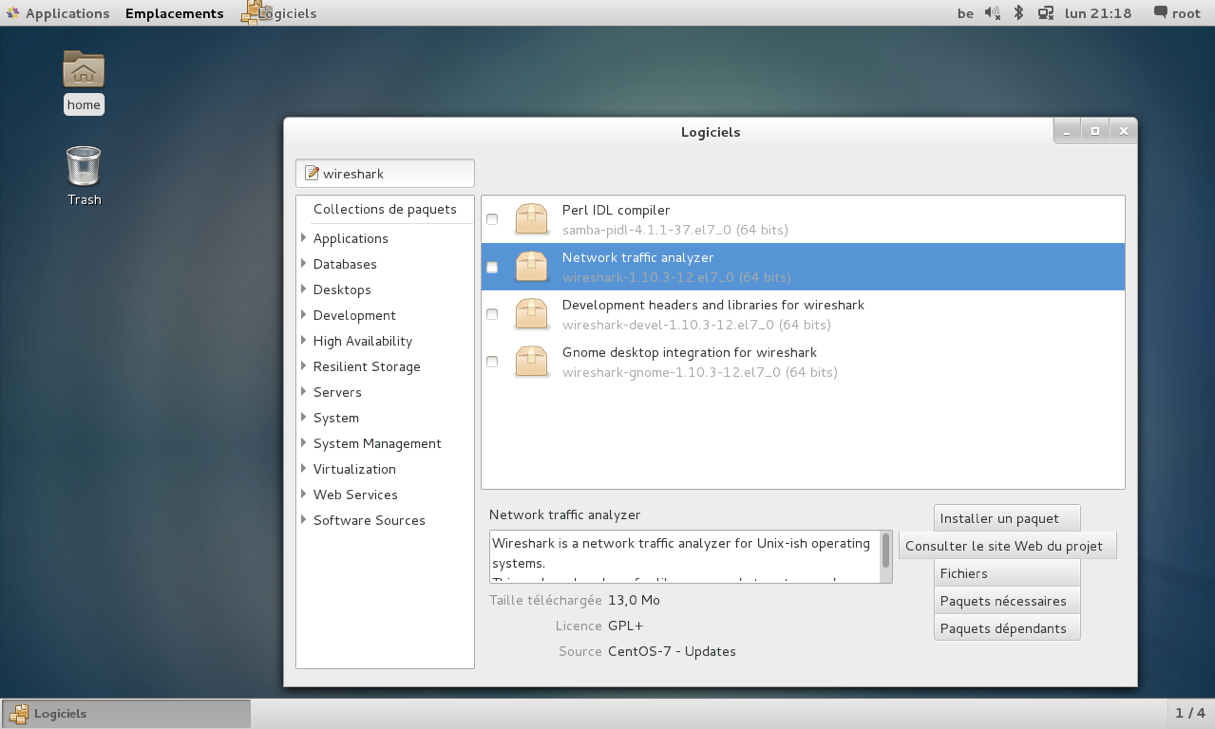Click the Installer un paquet button

click(x=1007, y=518)
